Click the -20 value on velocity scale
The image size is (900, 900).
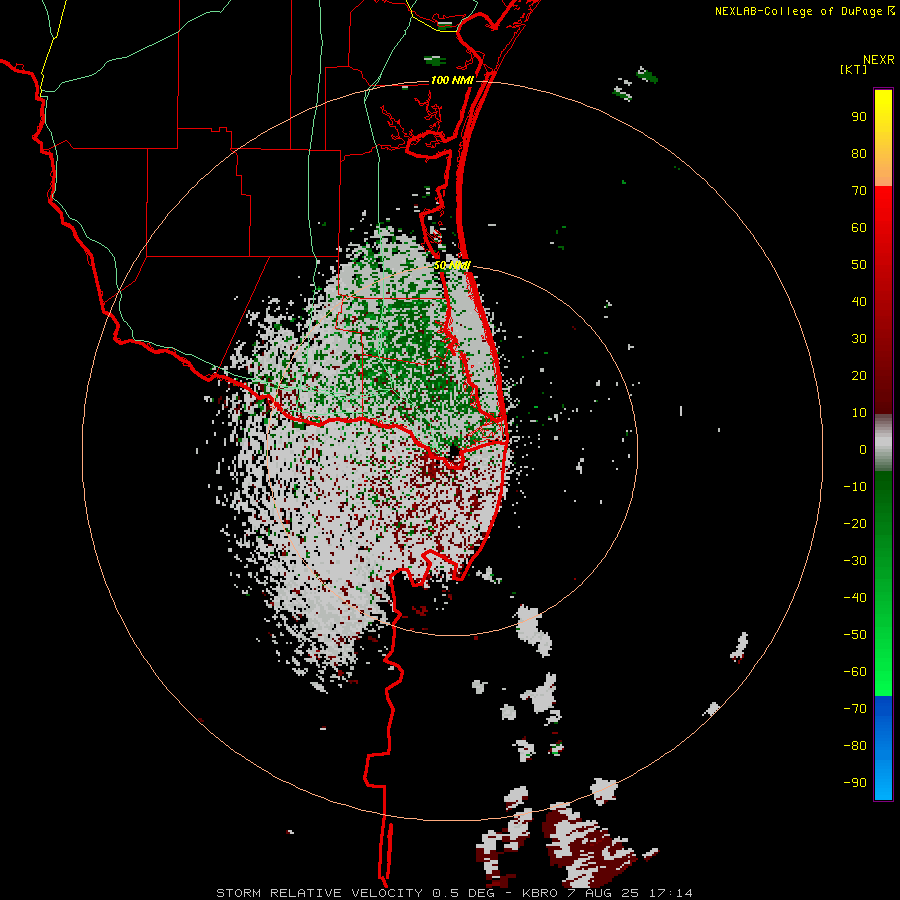(855, 524)
